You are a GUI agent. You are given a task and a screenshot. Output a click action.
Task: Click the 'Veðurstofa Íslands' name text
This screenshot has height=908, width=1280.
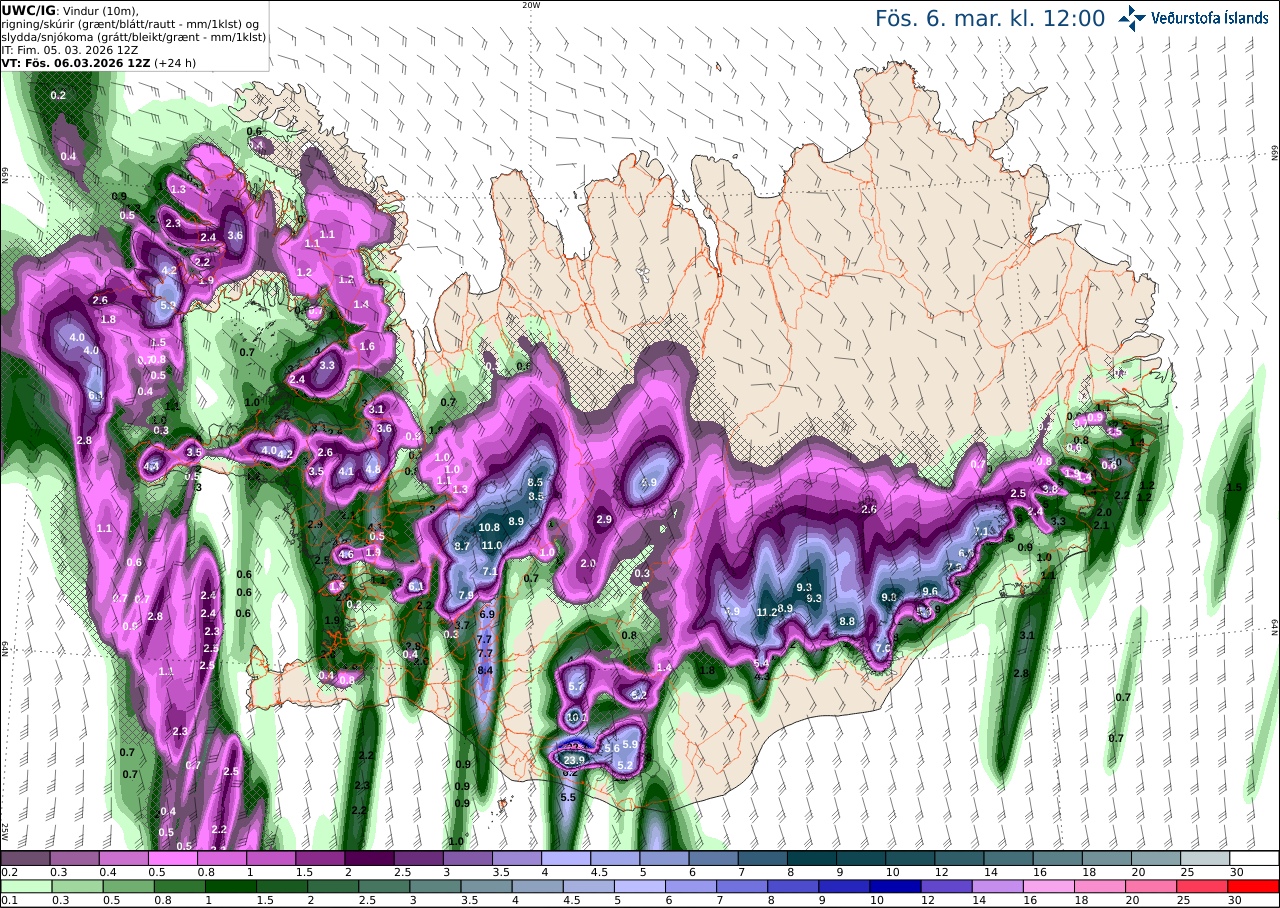point(1210,17)
